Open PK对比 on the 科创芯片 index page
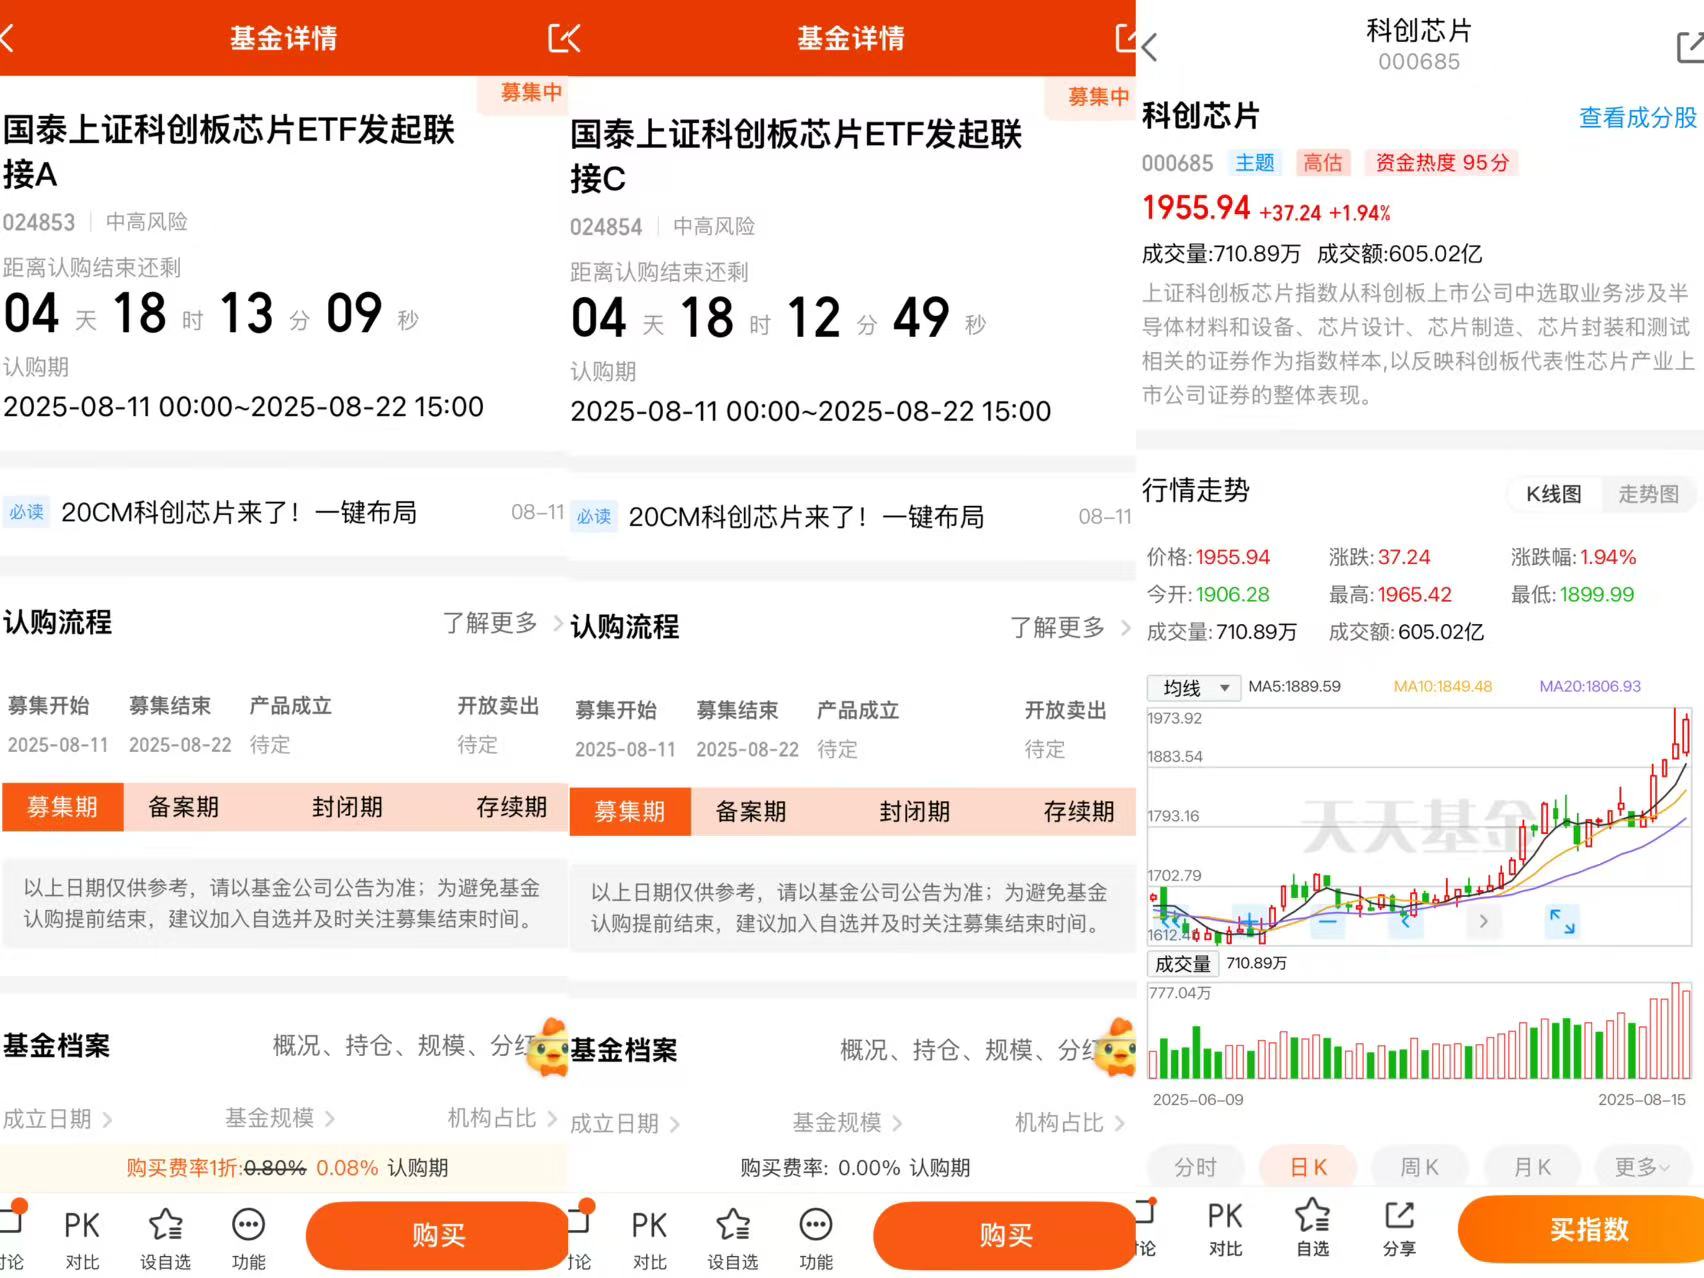 1225,1230
